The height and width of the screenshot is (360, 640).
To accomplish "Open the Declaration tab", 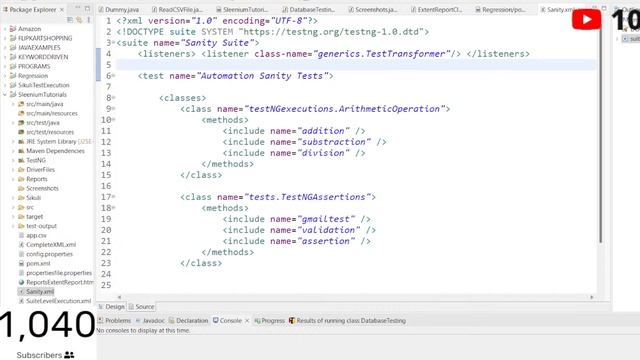I will pos(189,321).
